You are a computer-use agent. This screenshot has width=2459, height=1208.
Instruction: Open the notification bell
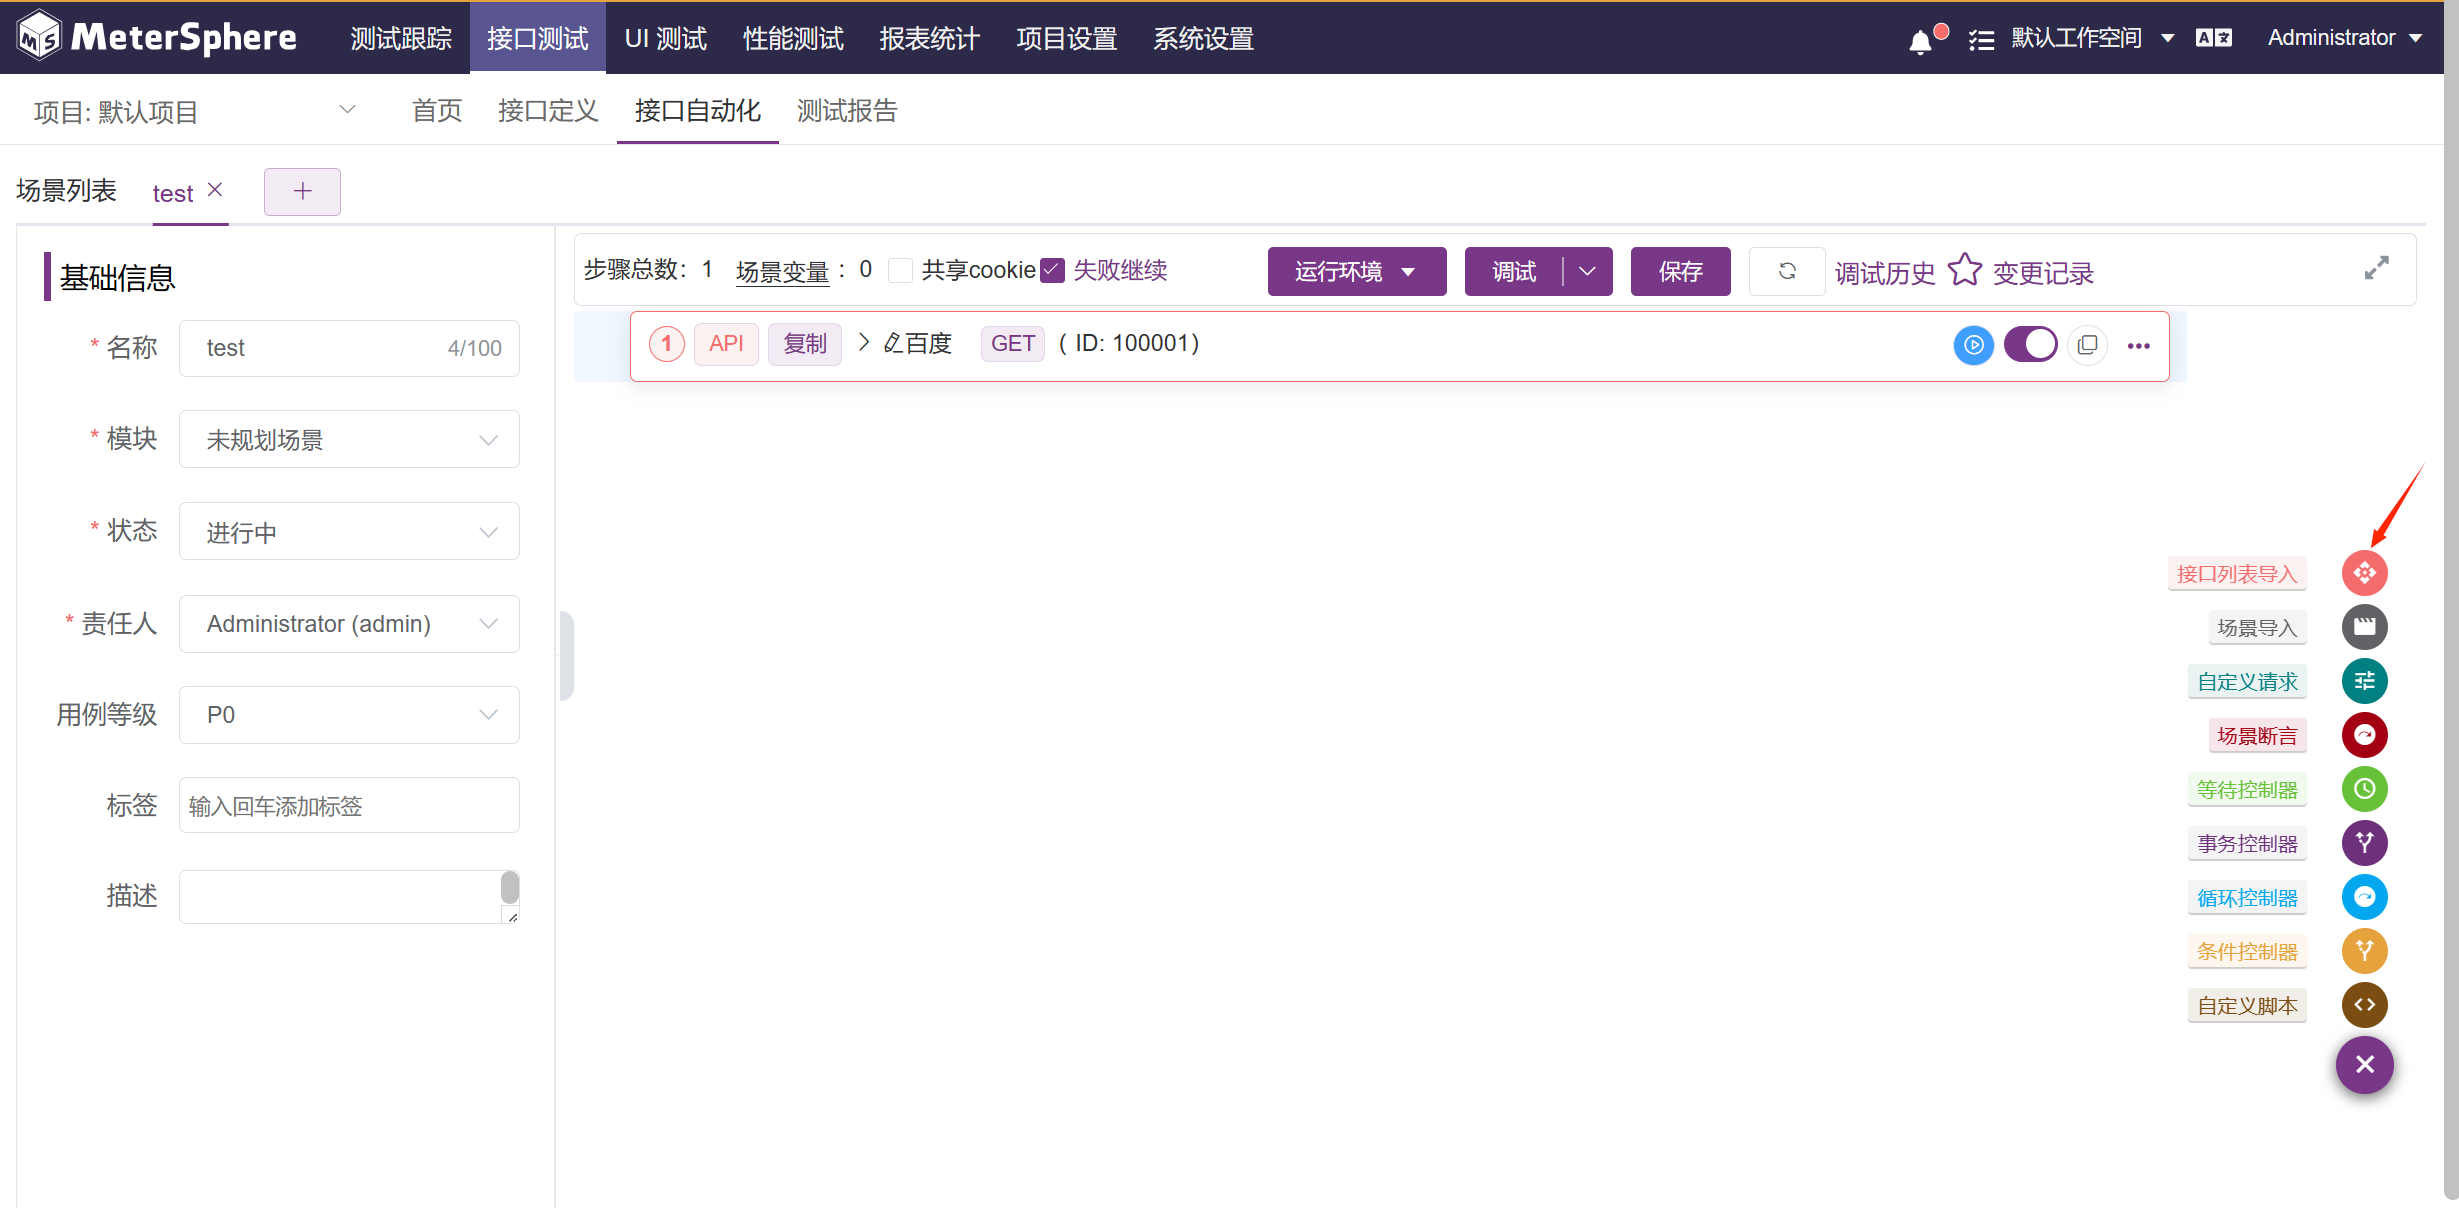pos(1920,41)
